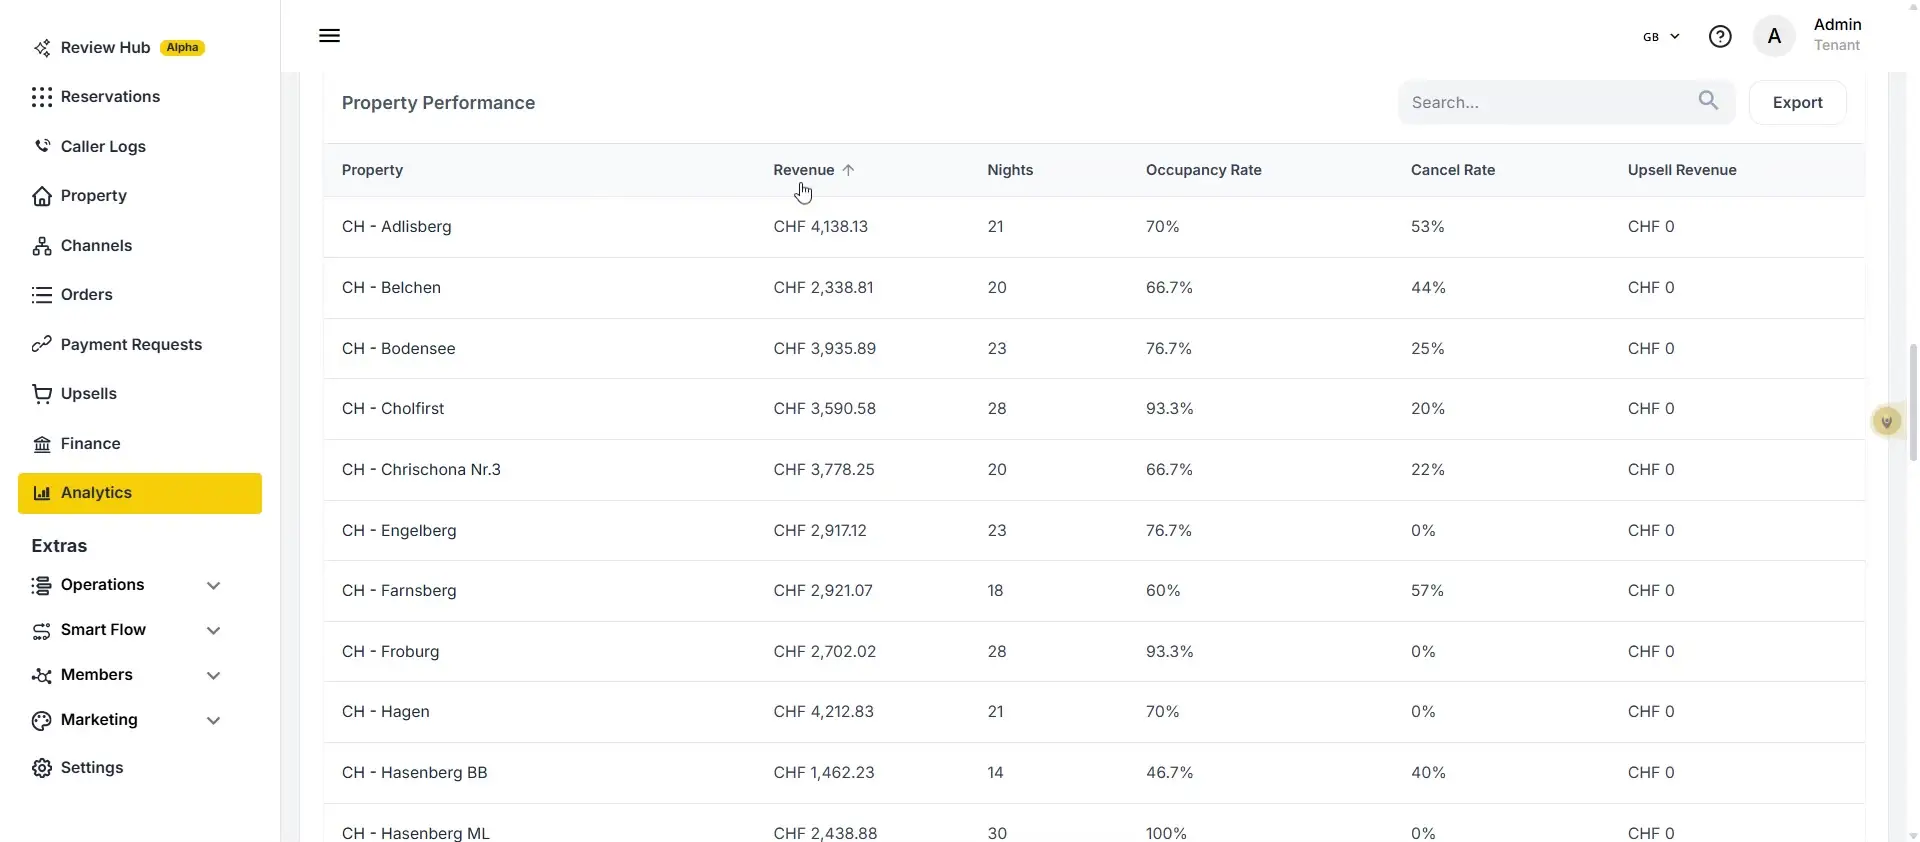Open the user avatar A
This screenshot has width=1920, height=842.
1774,37
